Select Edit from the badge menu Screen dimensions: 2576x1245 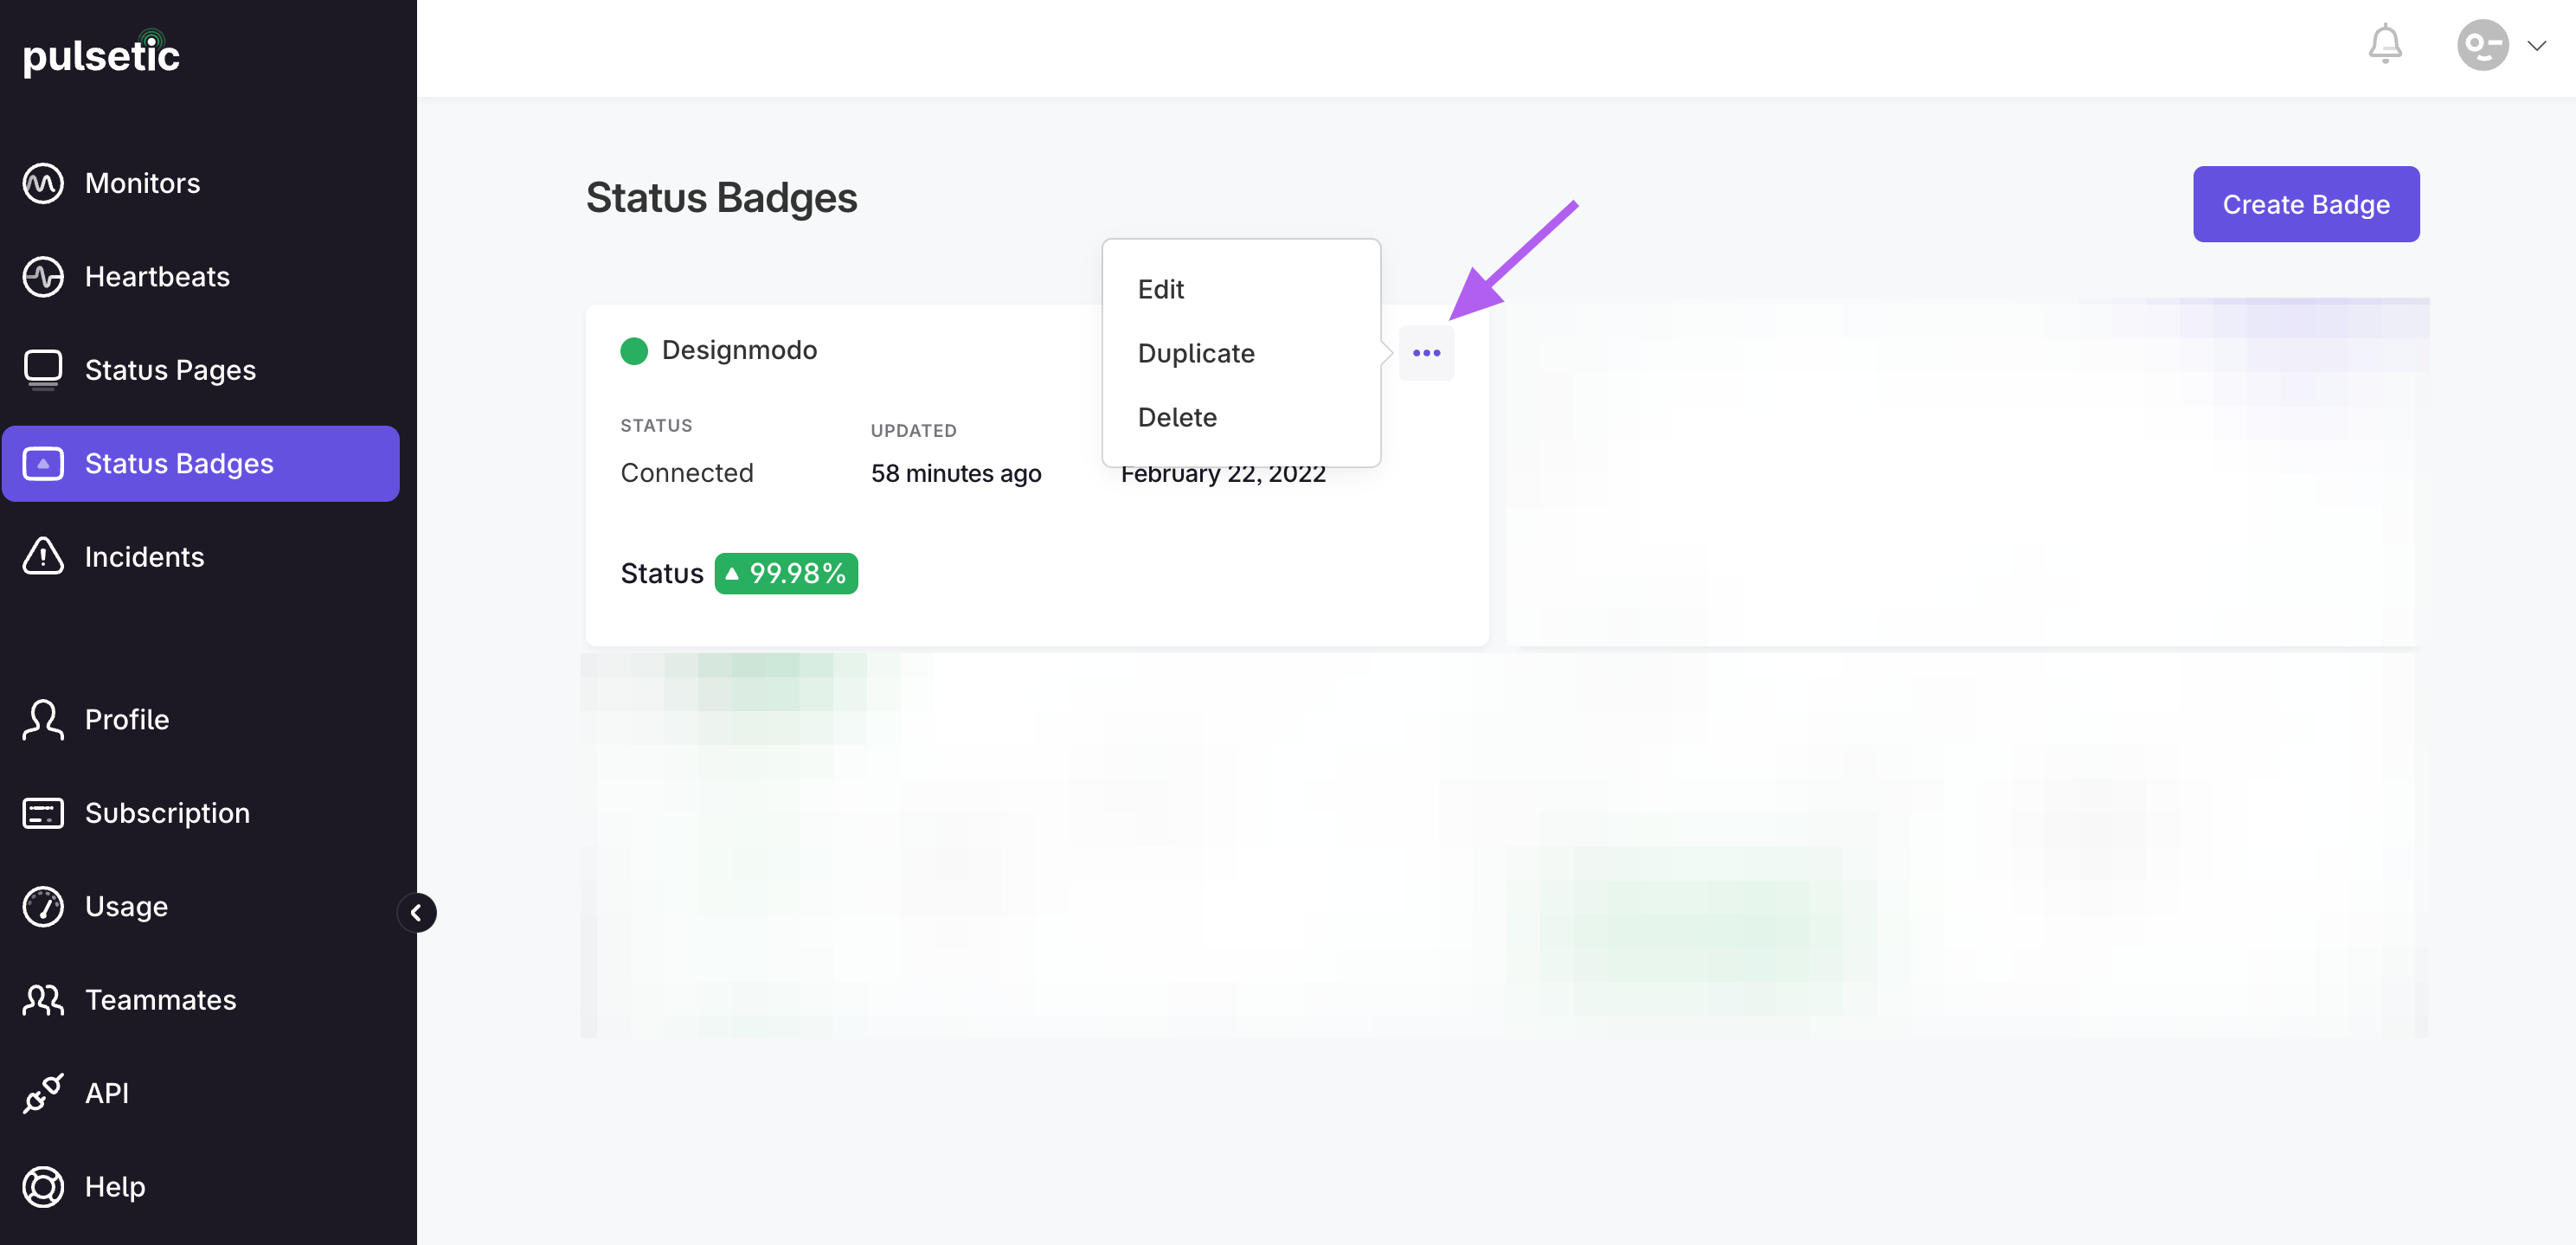click(x=1160, y=289)
